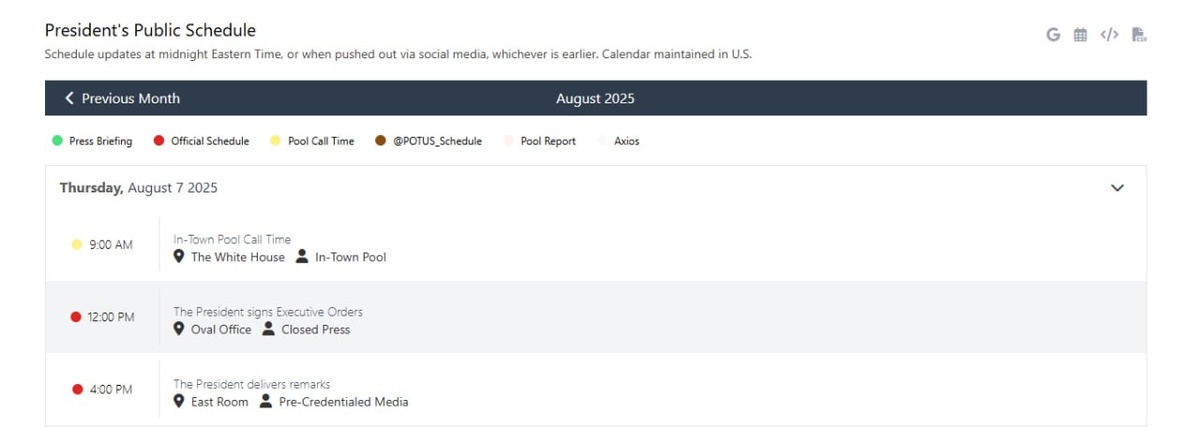Click the White House location pin icon
Screen dimensions: 1200x429
point(179,257)
